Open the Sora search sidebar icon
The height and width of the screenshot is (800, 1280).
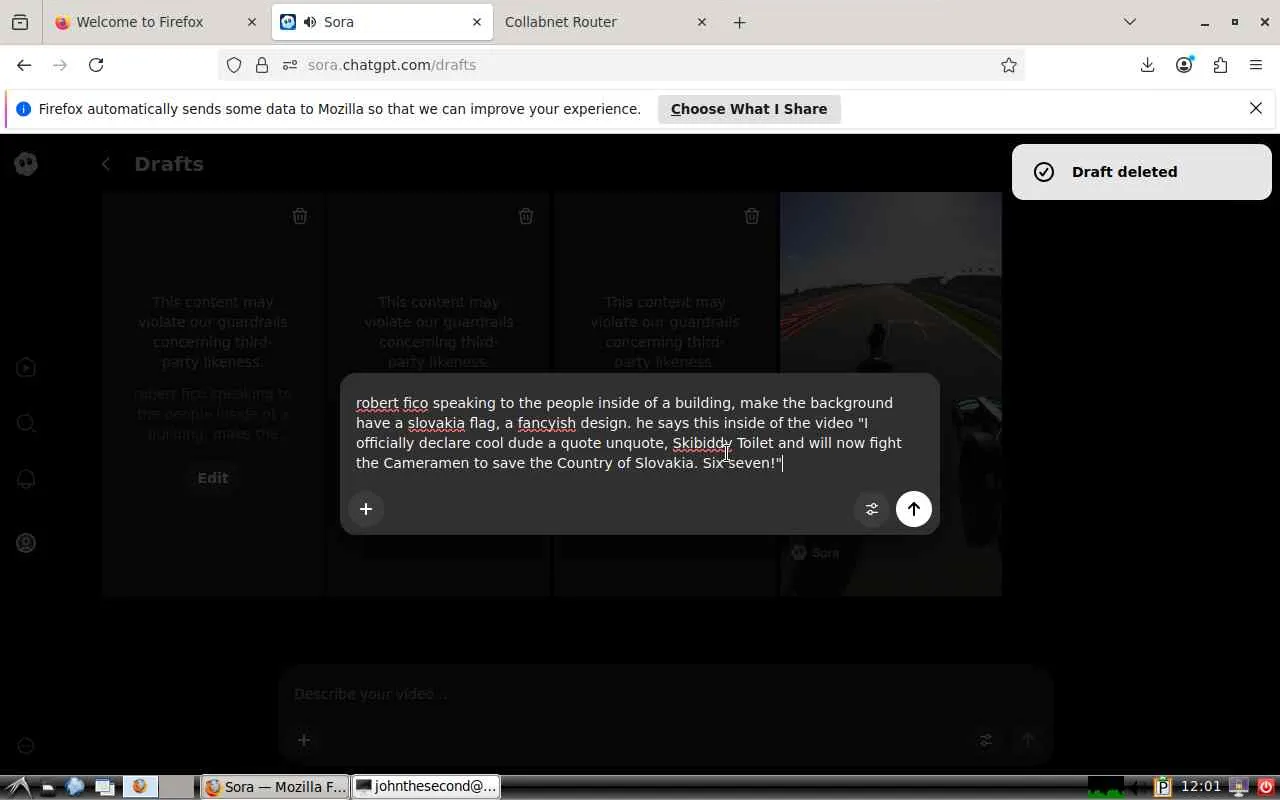[x=27, y=423]
